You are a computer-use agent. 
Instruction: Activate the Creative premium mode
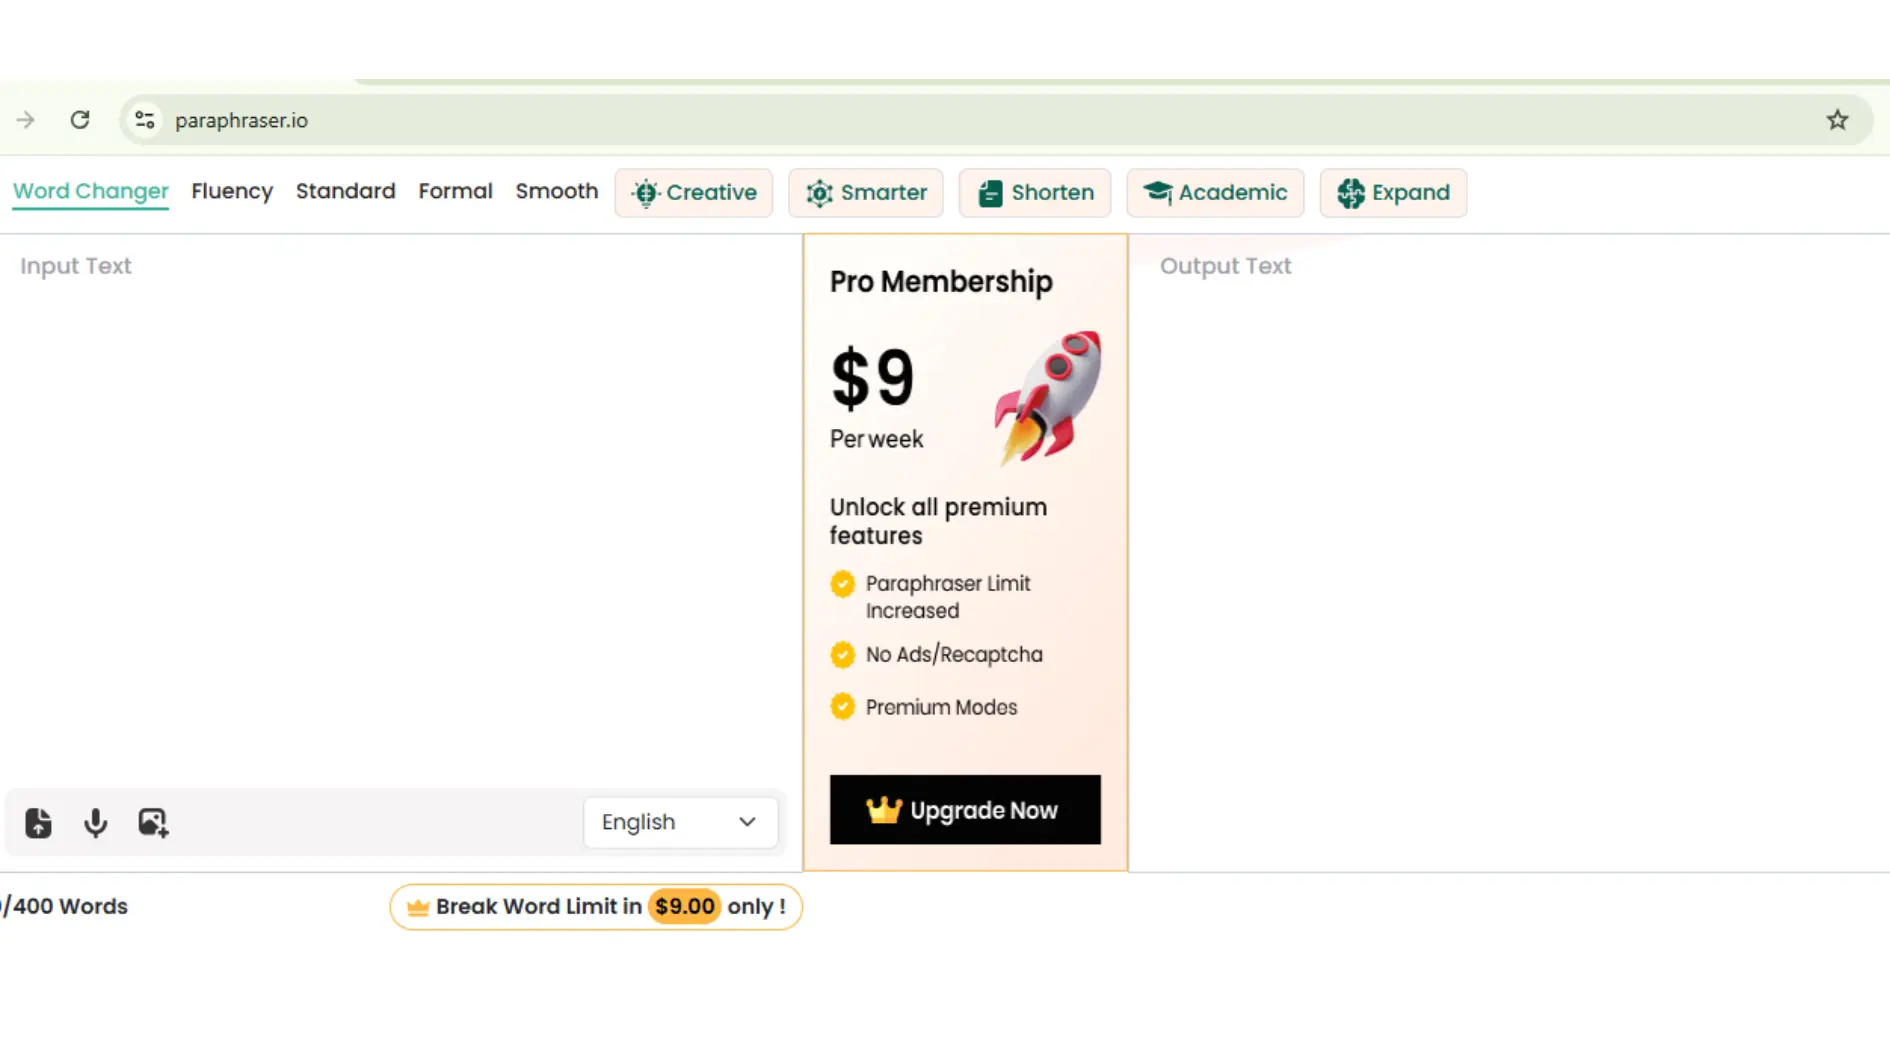694,192
